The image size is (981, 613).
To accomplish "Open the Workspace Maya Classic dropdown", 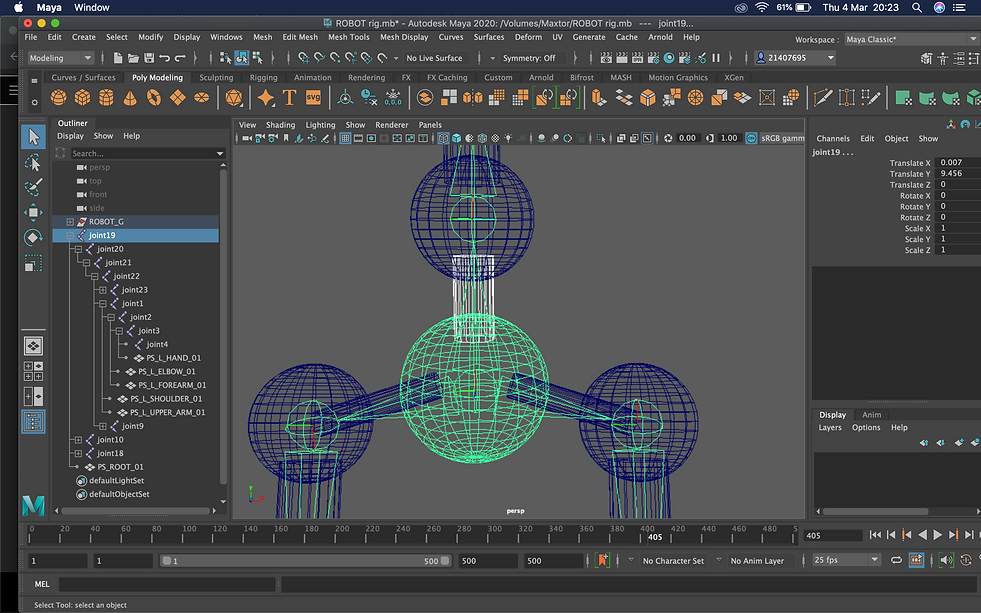I will (910, 39).
